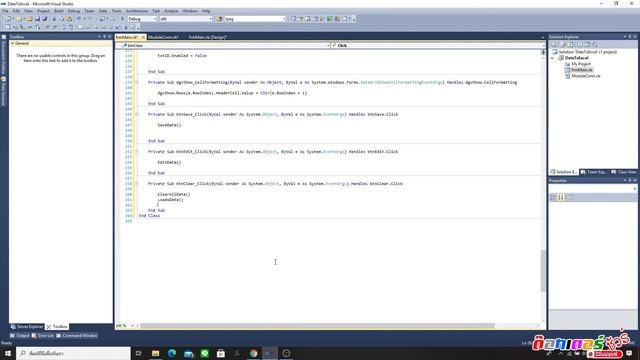The width and height of the screenshot is (640, 360).
Task: Switch to the ModuleConn.vb tab
Action: pos(163,37)
